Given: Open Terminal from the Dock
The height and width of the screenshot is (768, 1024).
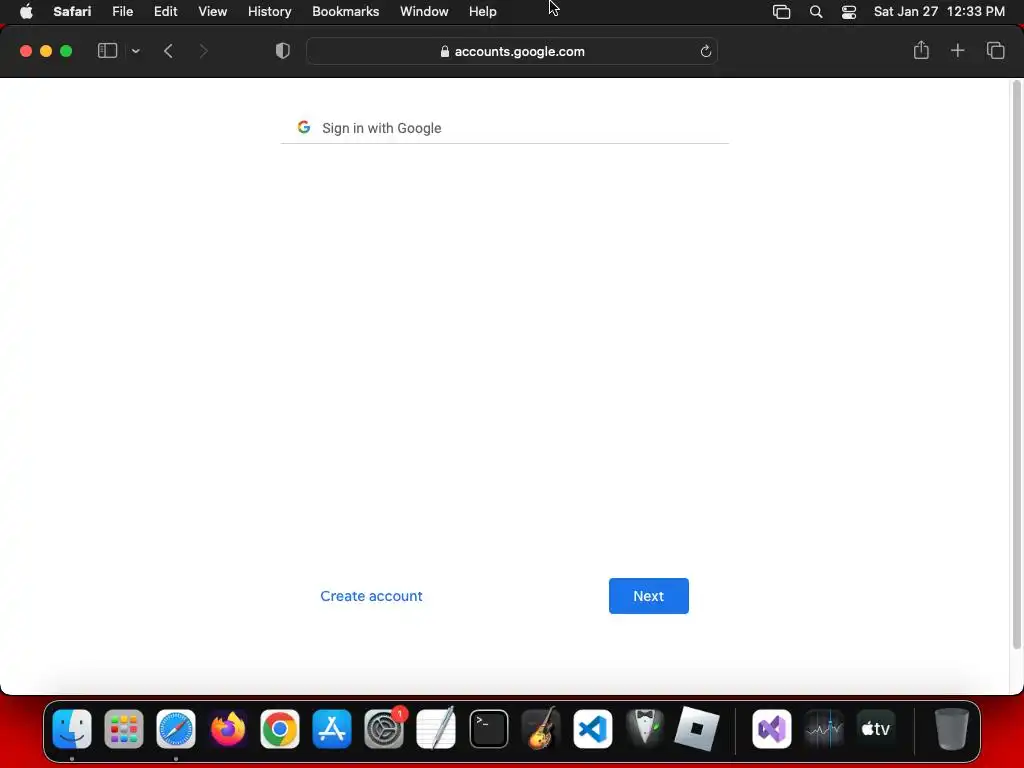Looking at the screenshot, I should click(x=488, y=729).
